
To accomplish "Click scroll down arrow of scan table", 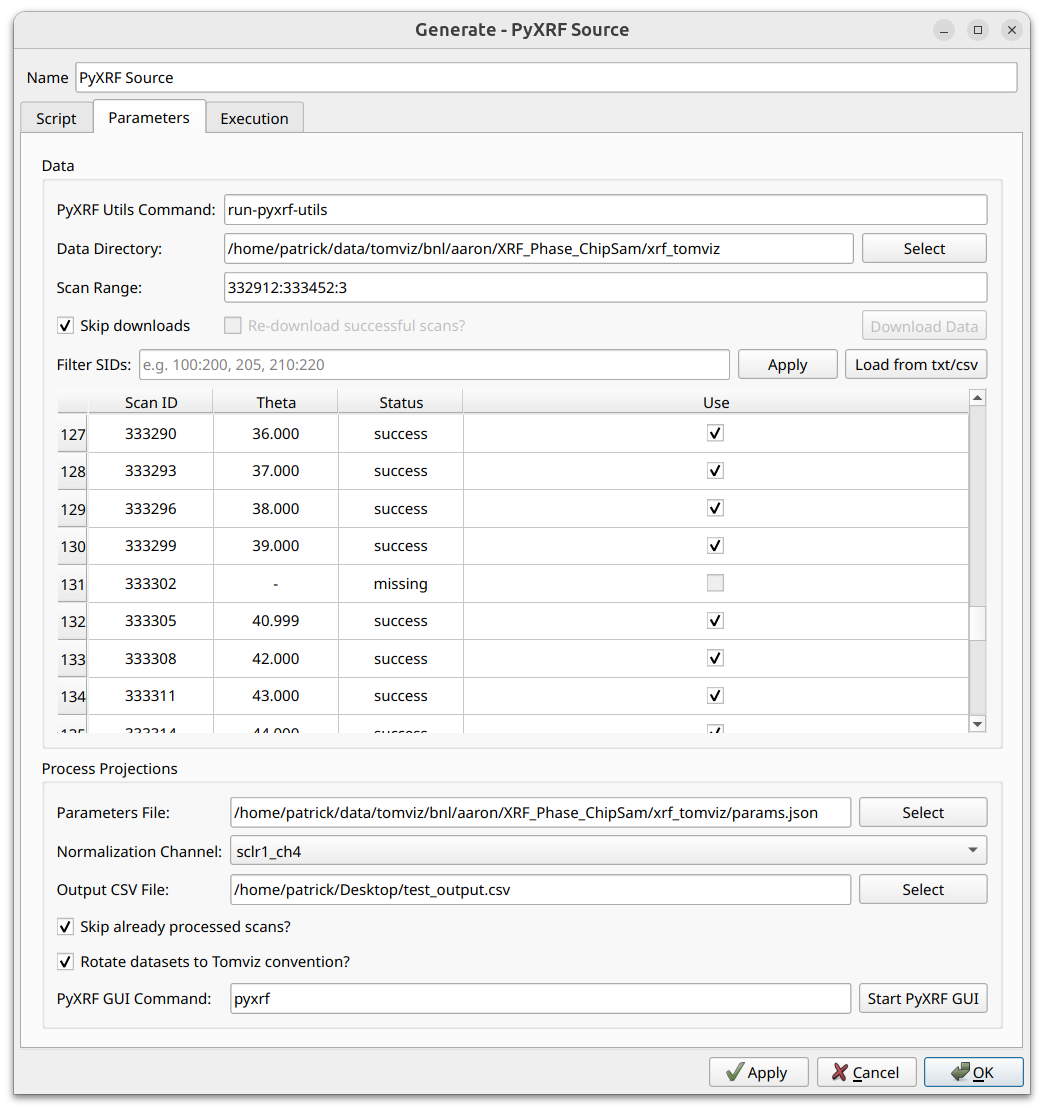I will 977,723.
